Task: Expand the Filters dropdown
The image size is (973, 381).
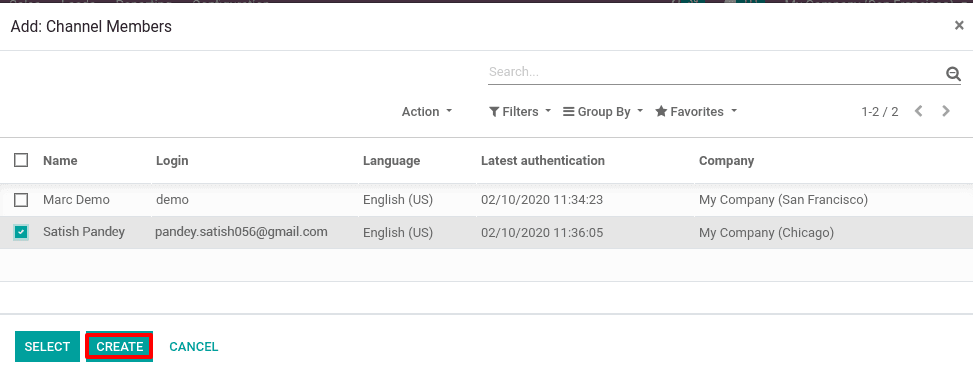Action: point(520,112)
